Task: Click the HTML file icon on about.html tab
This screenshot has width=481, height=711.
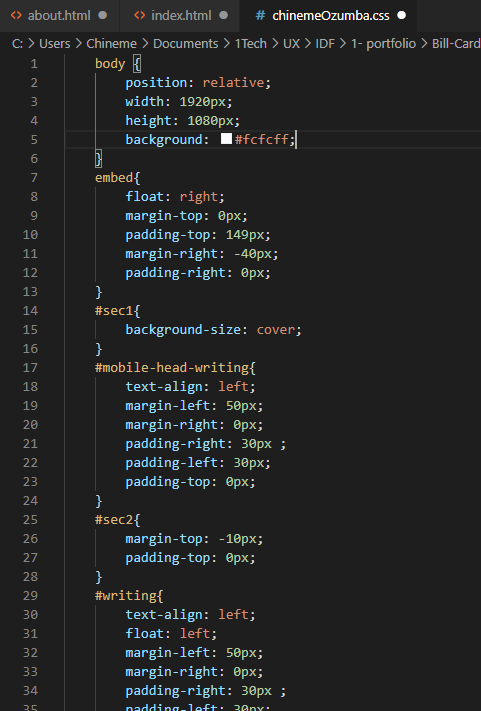Action: pyautogui.click(x=16, y=15)
